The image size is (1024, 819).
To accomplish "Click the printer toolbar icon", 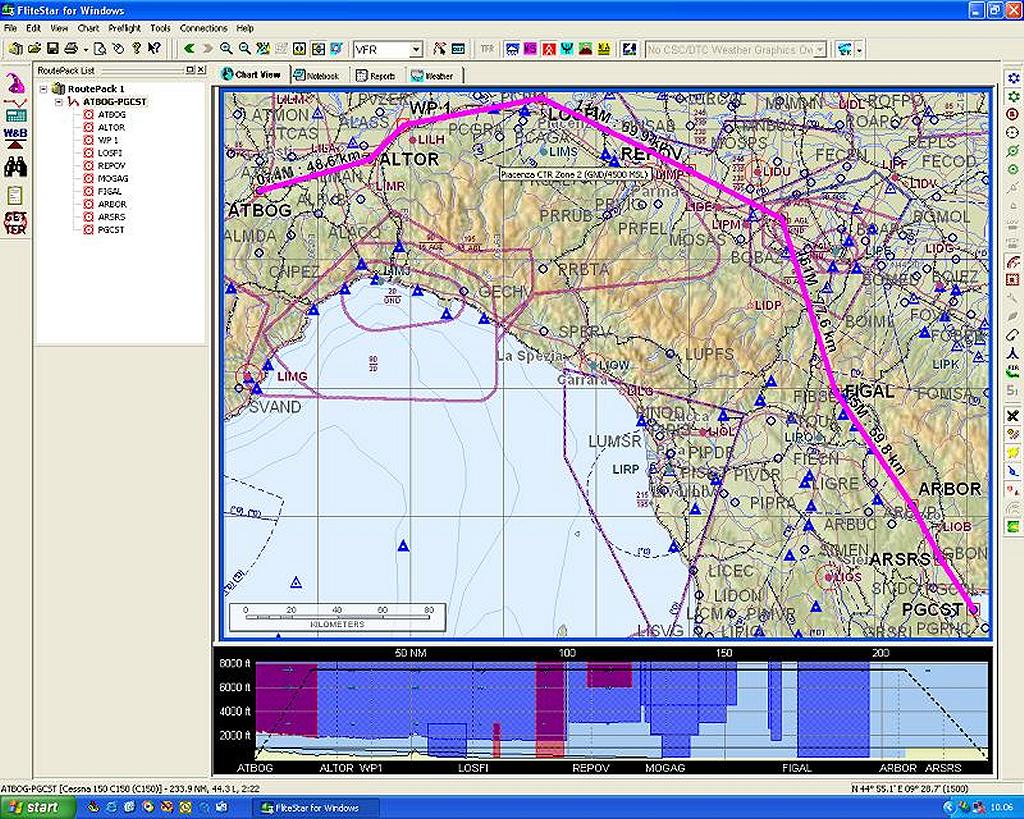I will pyautogui.click(x=71, y=49).
